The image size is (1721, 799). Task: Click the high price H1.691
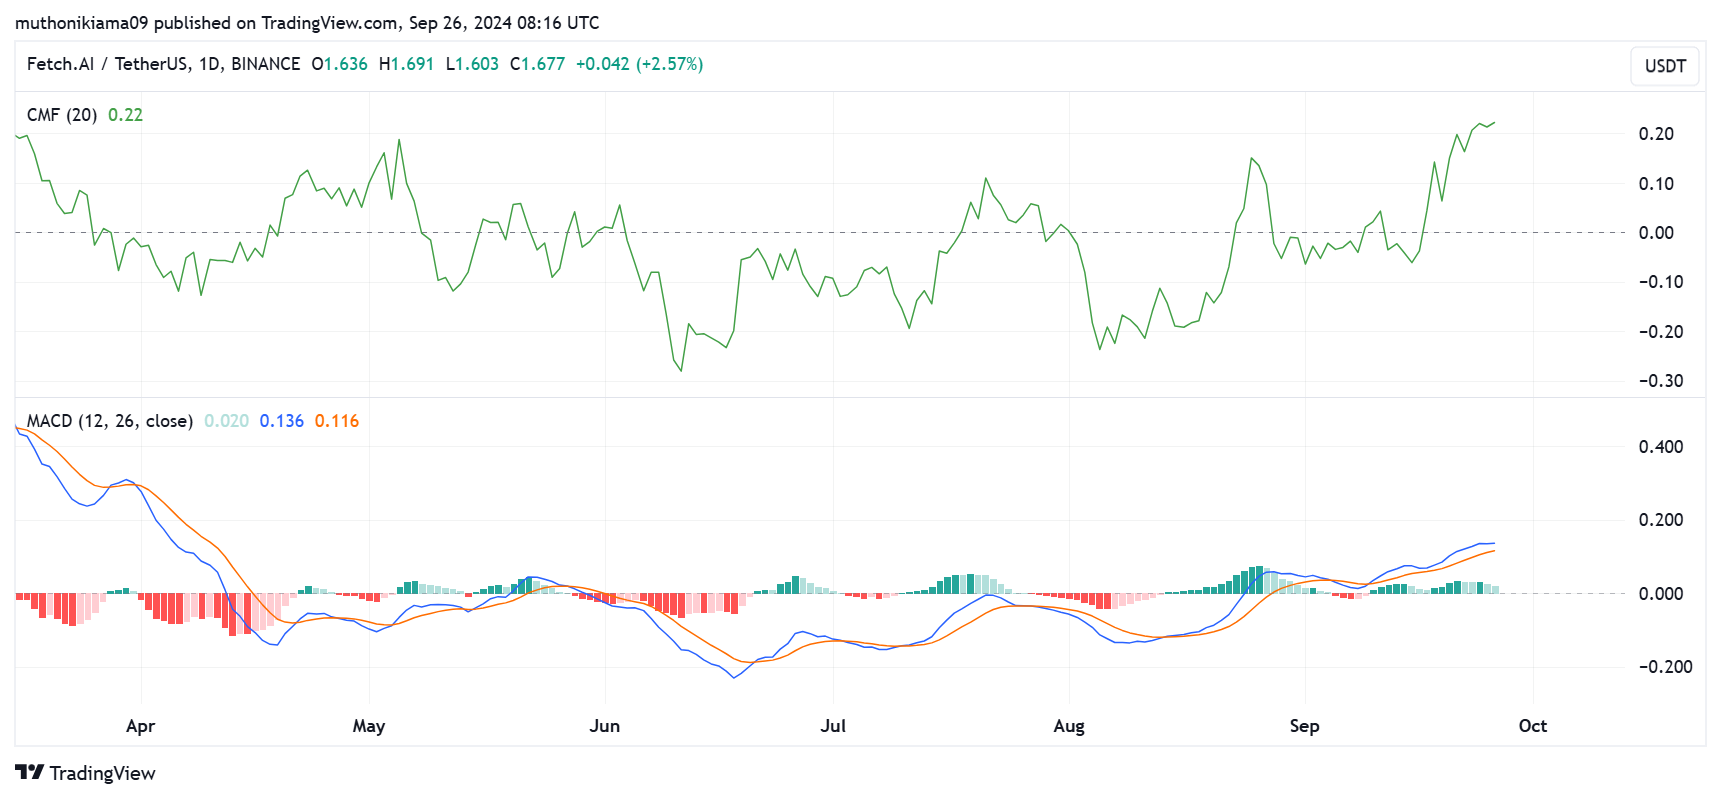[406, 64]
